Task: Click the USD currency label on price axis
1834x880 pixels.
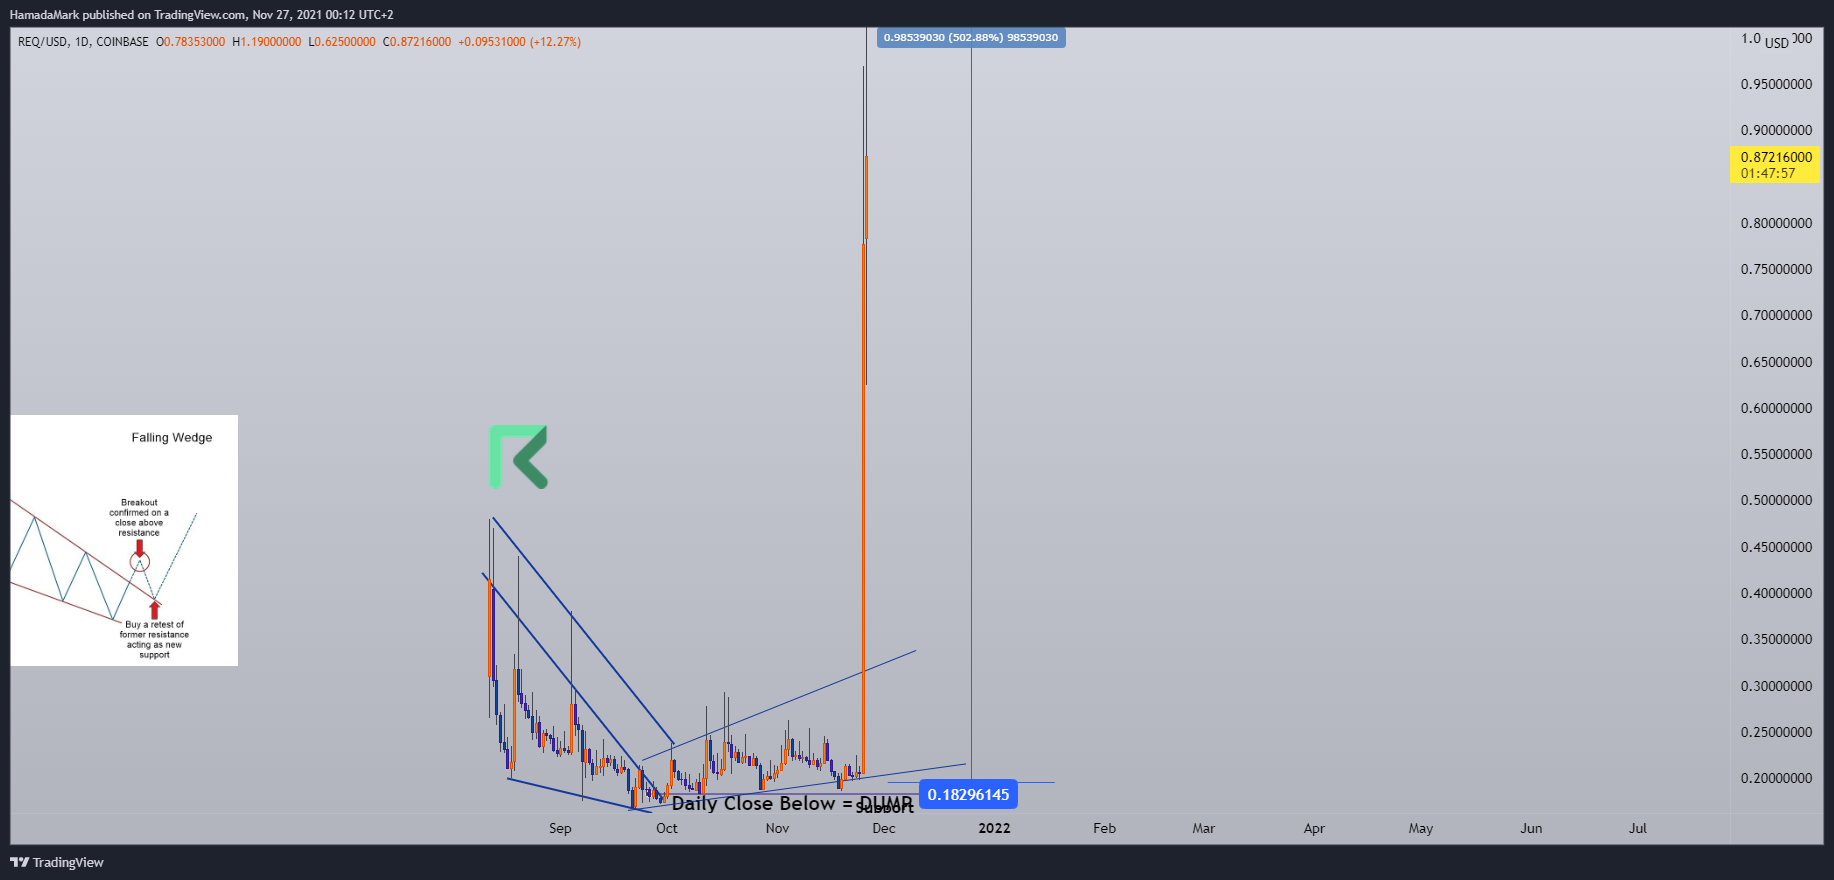Action: click(1777, 43)
